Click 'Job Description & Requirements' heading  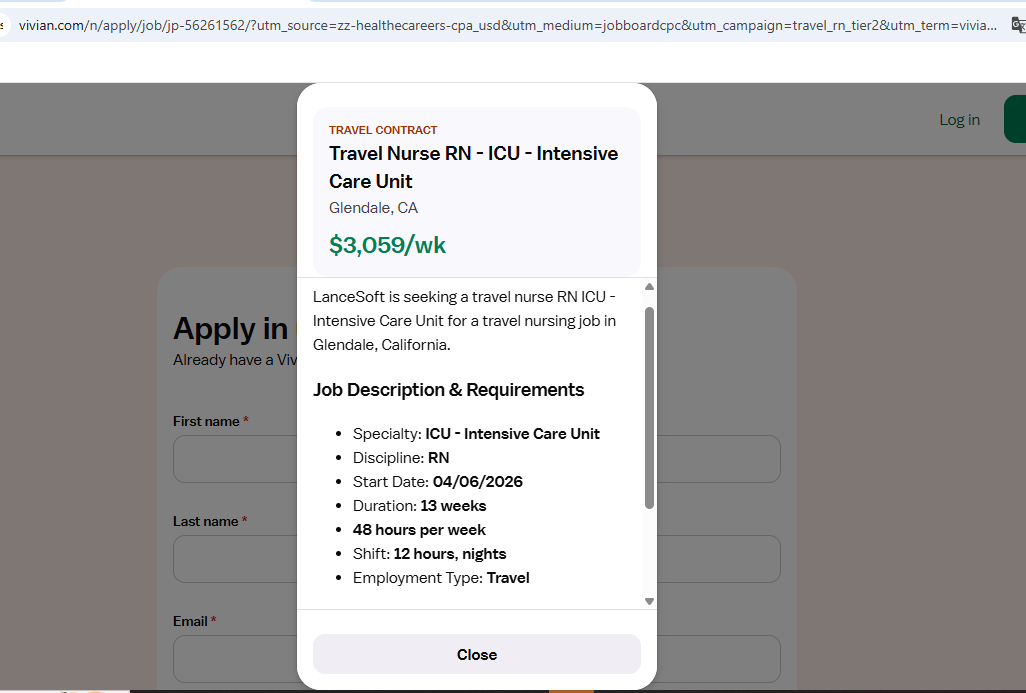click(x=448, y=390)
